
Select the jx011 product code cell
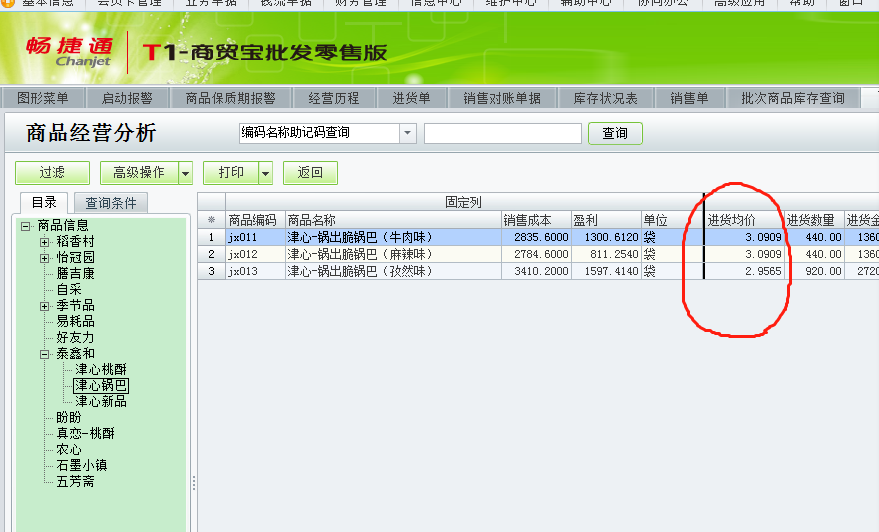click(x=255, y=238)
